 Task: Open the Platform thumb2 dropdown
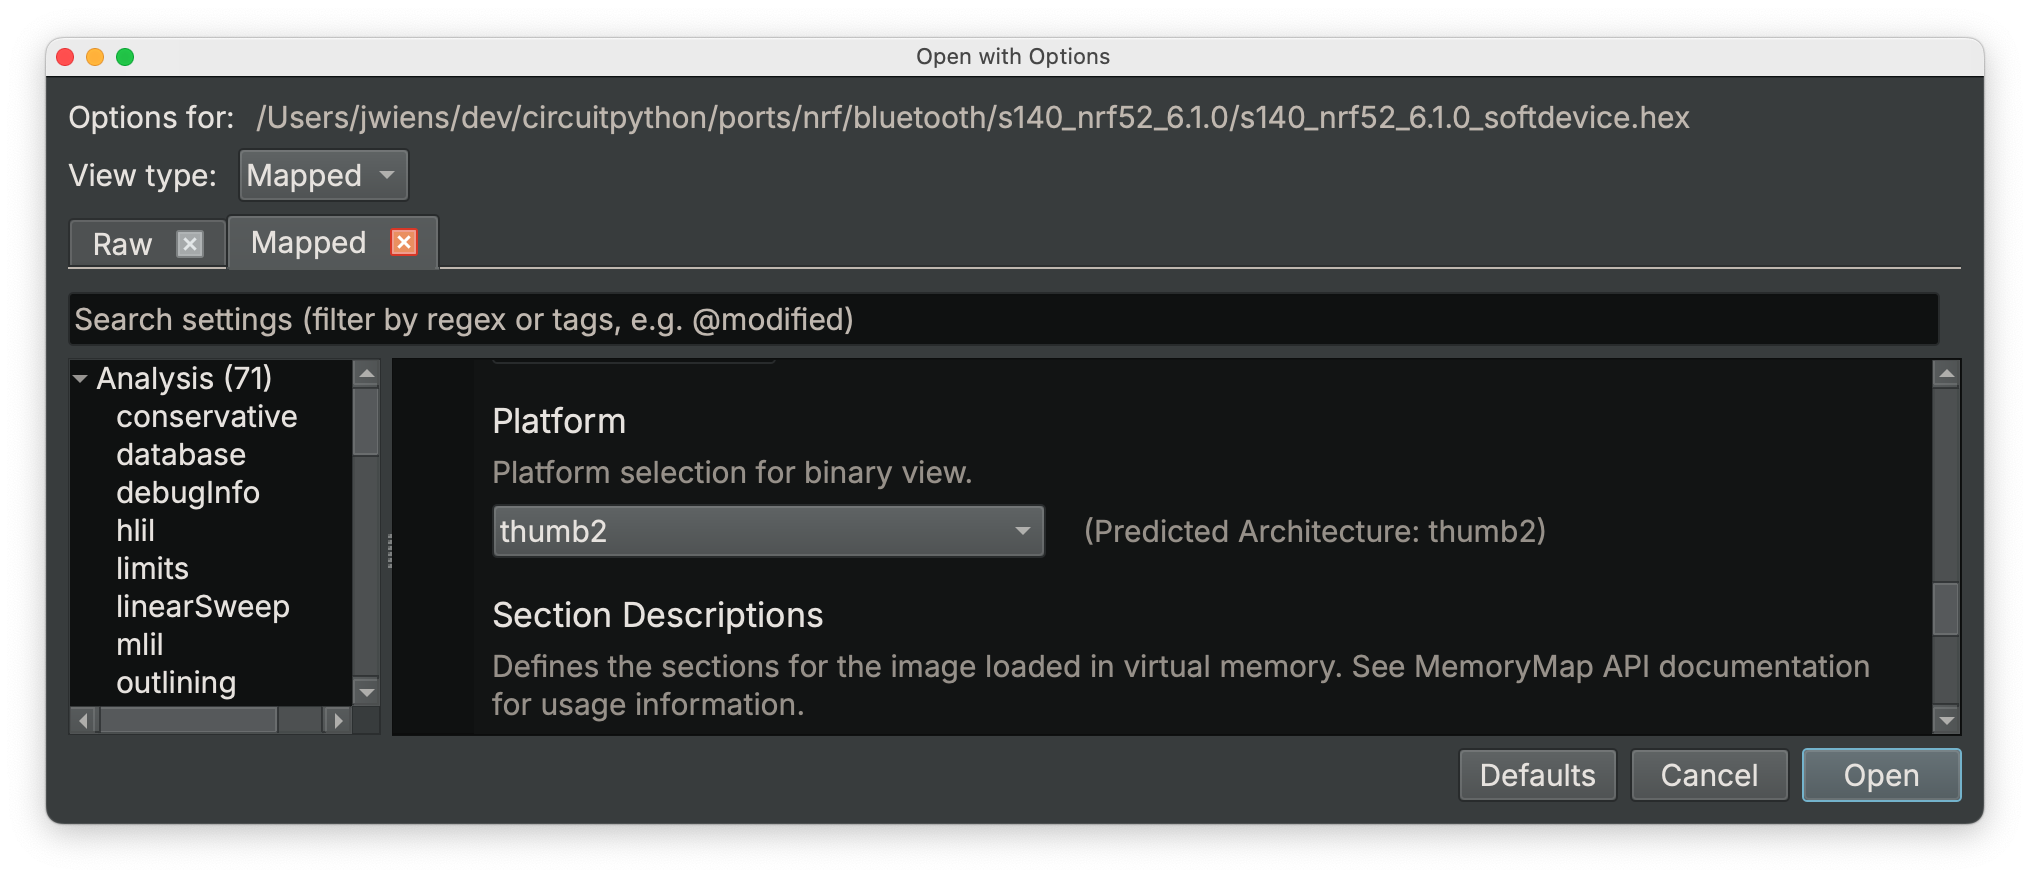point(768,531)
